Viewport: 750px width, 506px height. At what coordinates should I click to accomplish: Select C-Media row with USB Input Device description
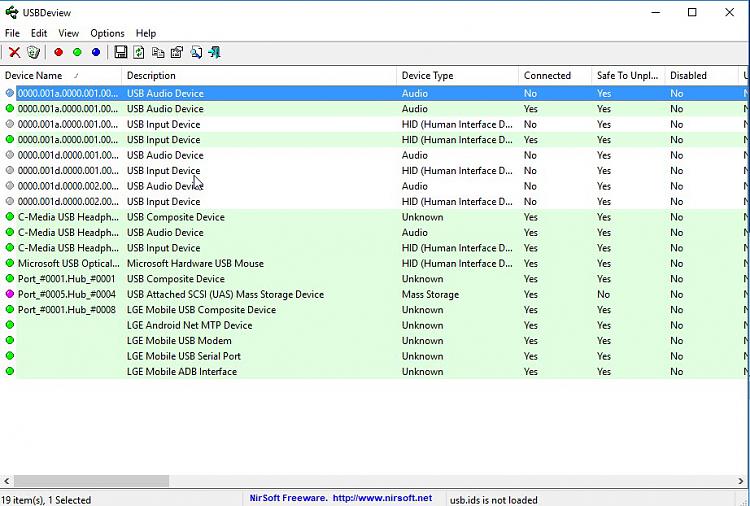coord(373,248)
